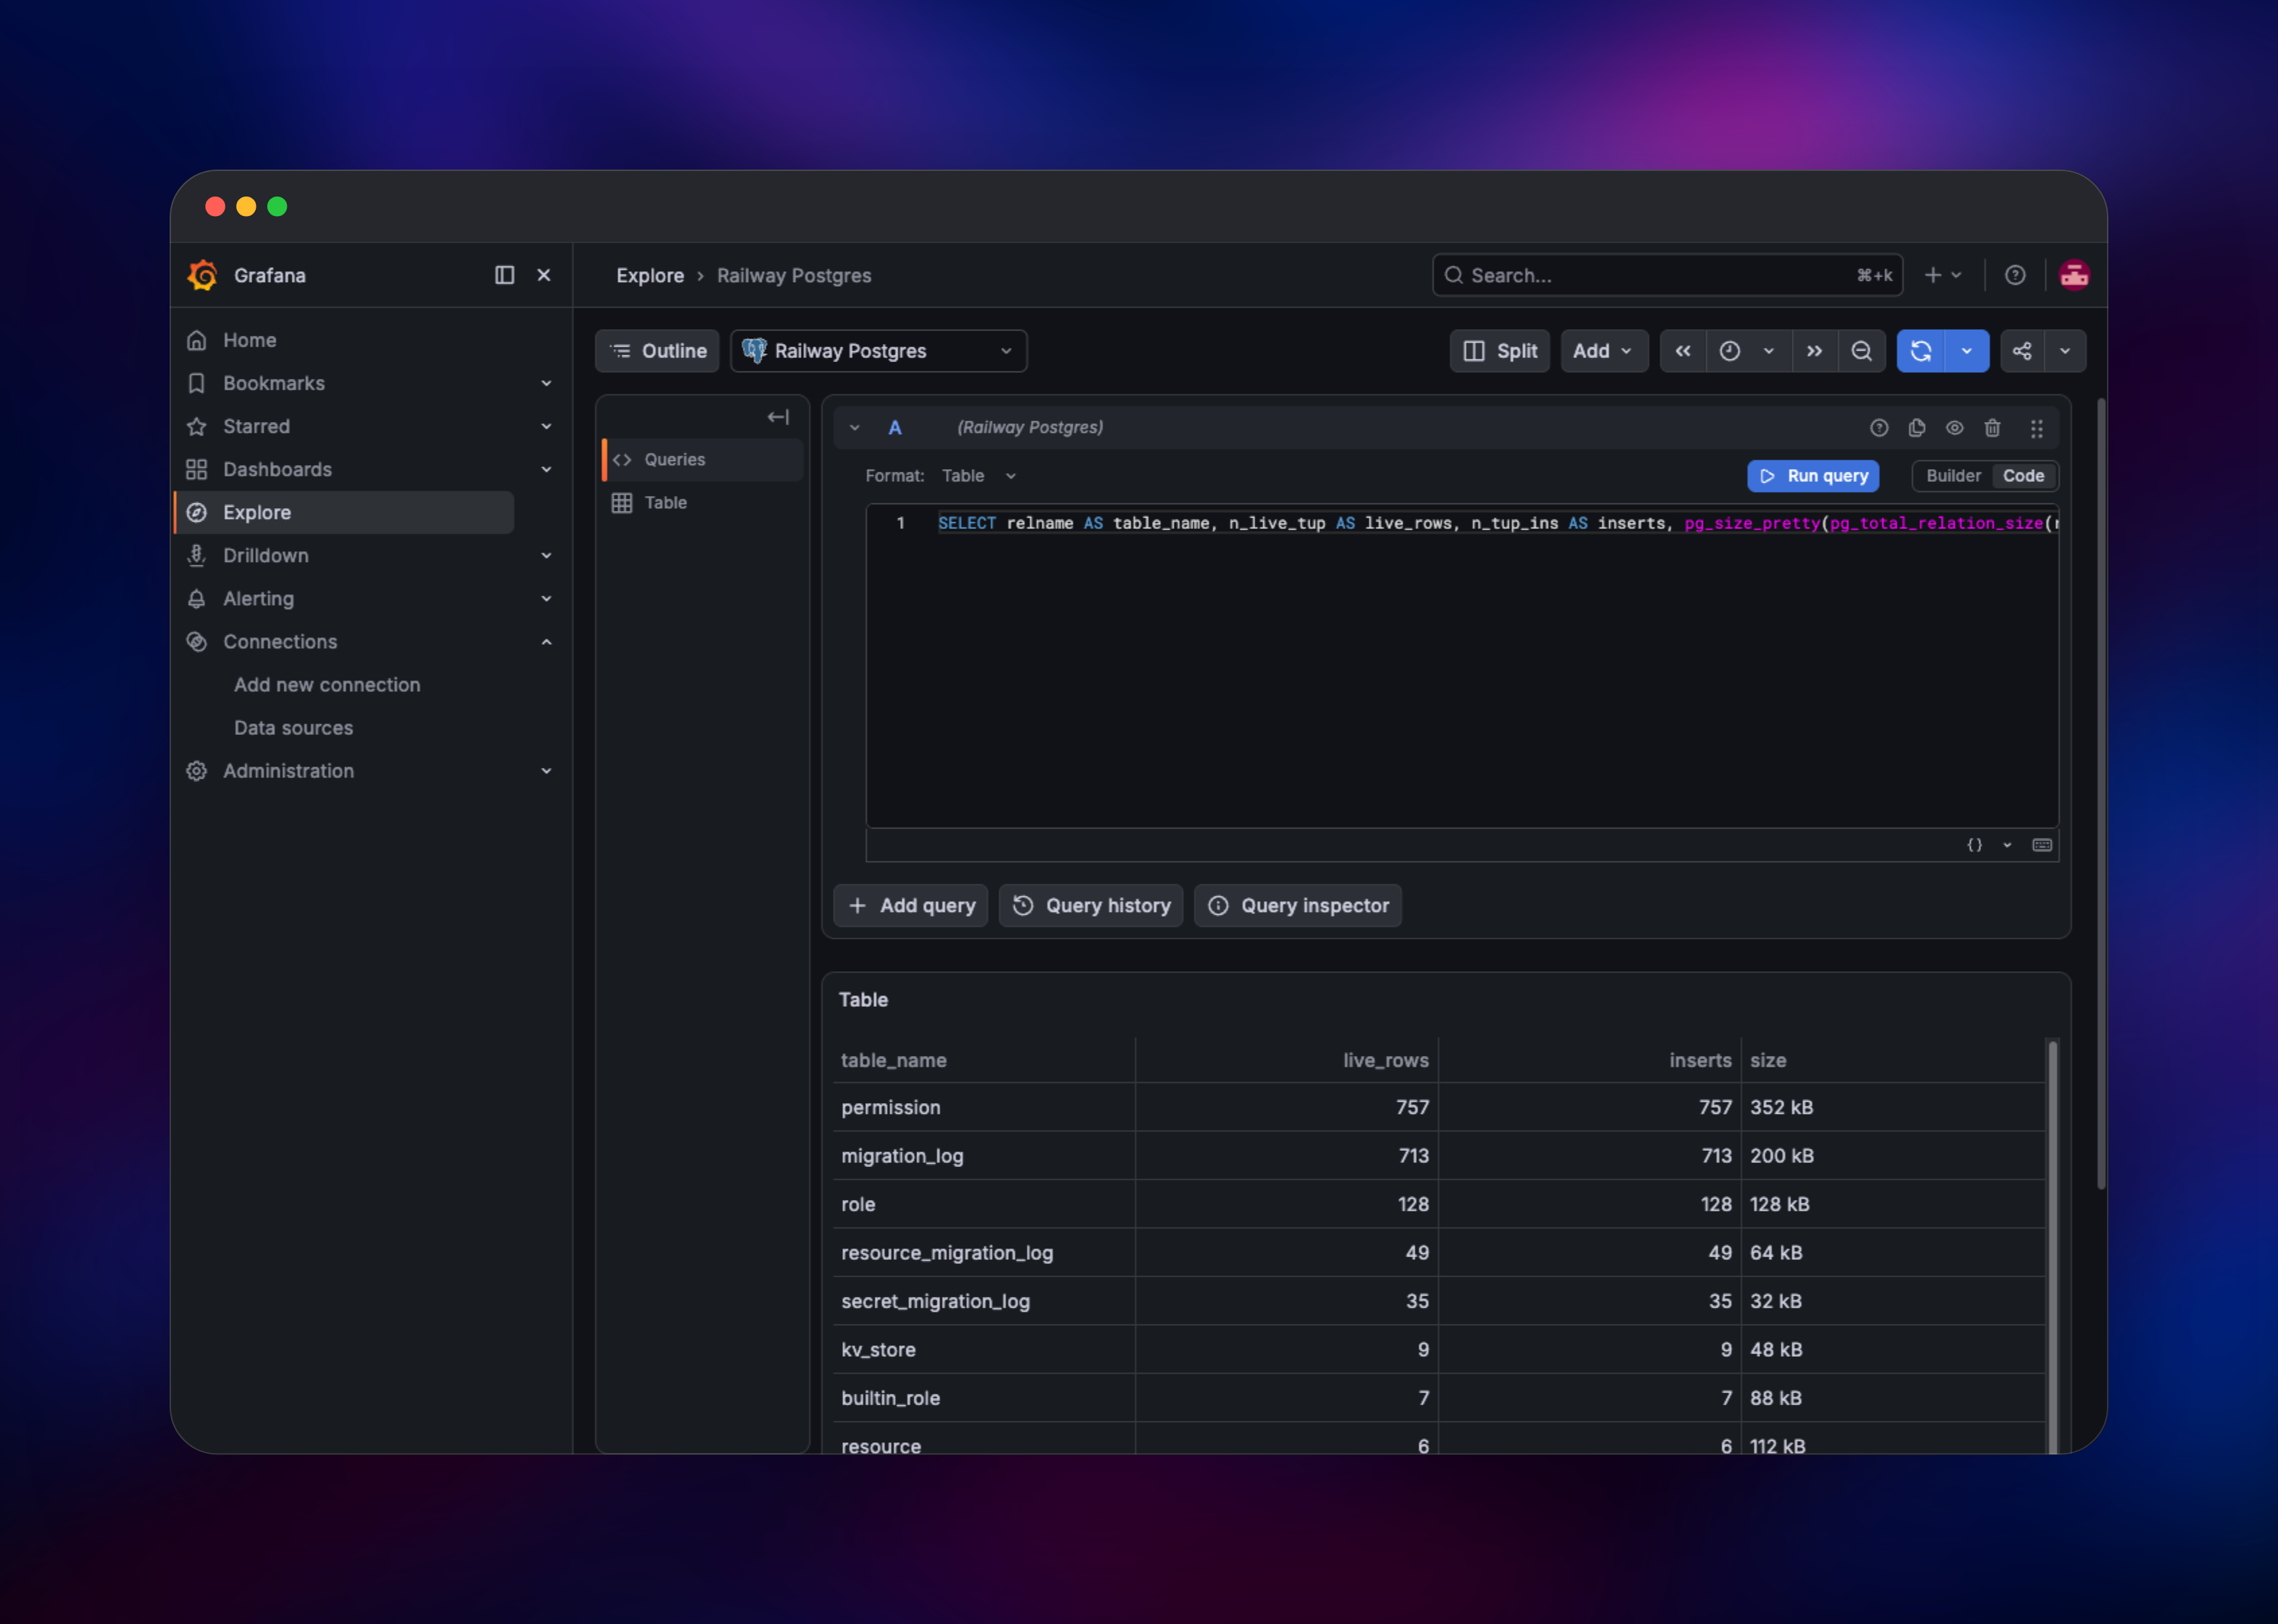Open Administration in sidebar
The width and height of the screenshot is (2278, 1624).
(288, 771)
